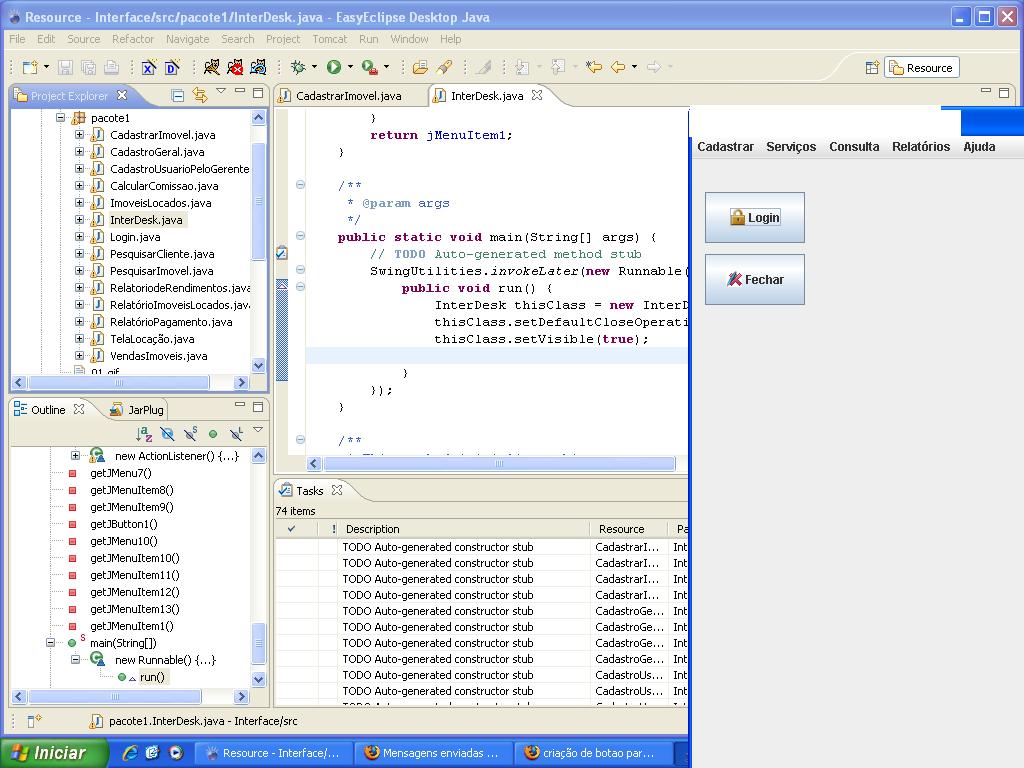Image resolution: width=1024 pixels, height=768 pixels.
Task: Switch to Mensagens enviadas taskbar window
Action: pyautogui.click(x=434, y=753)
